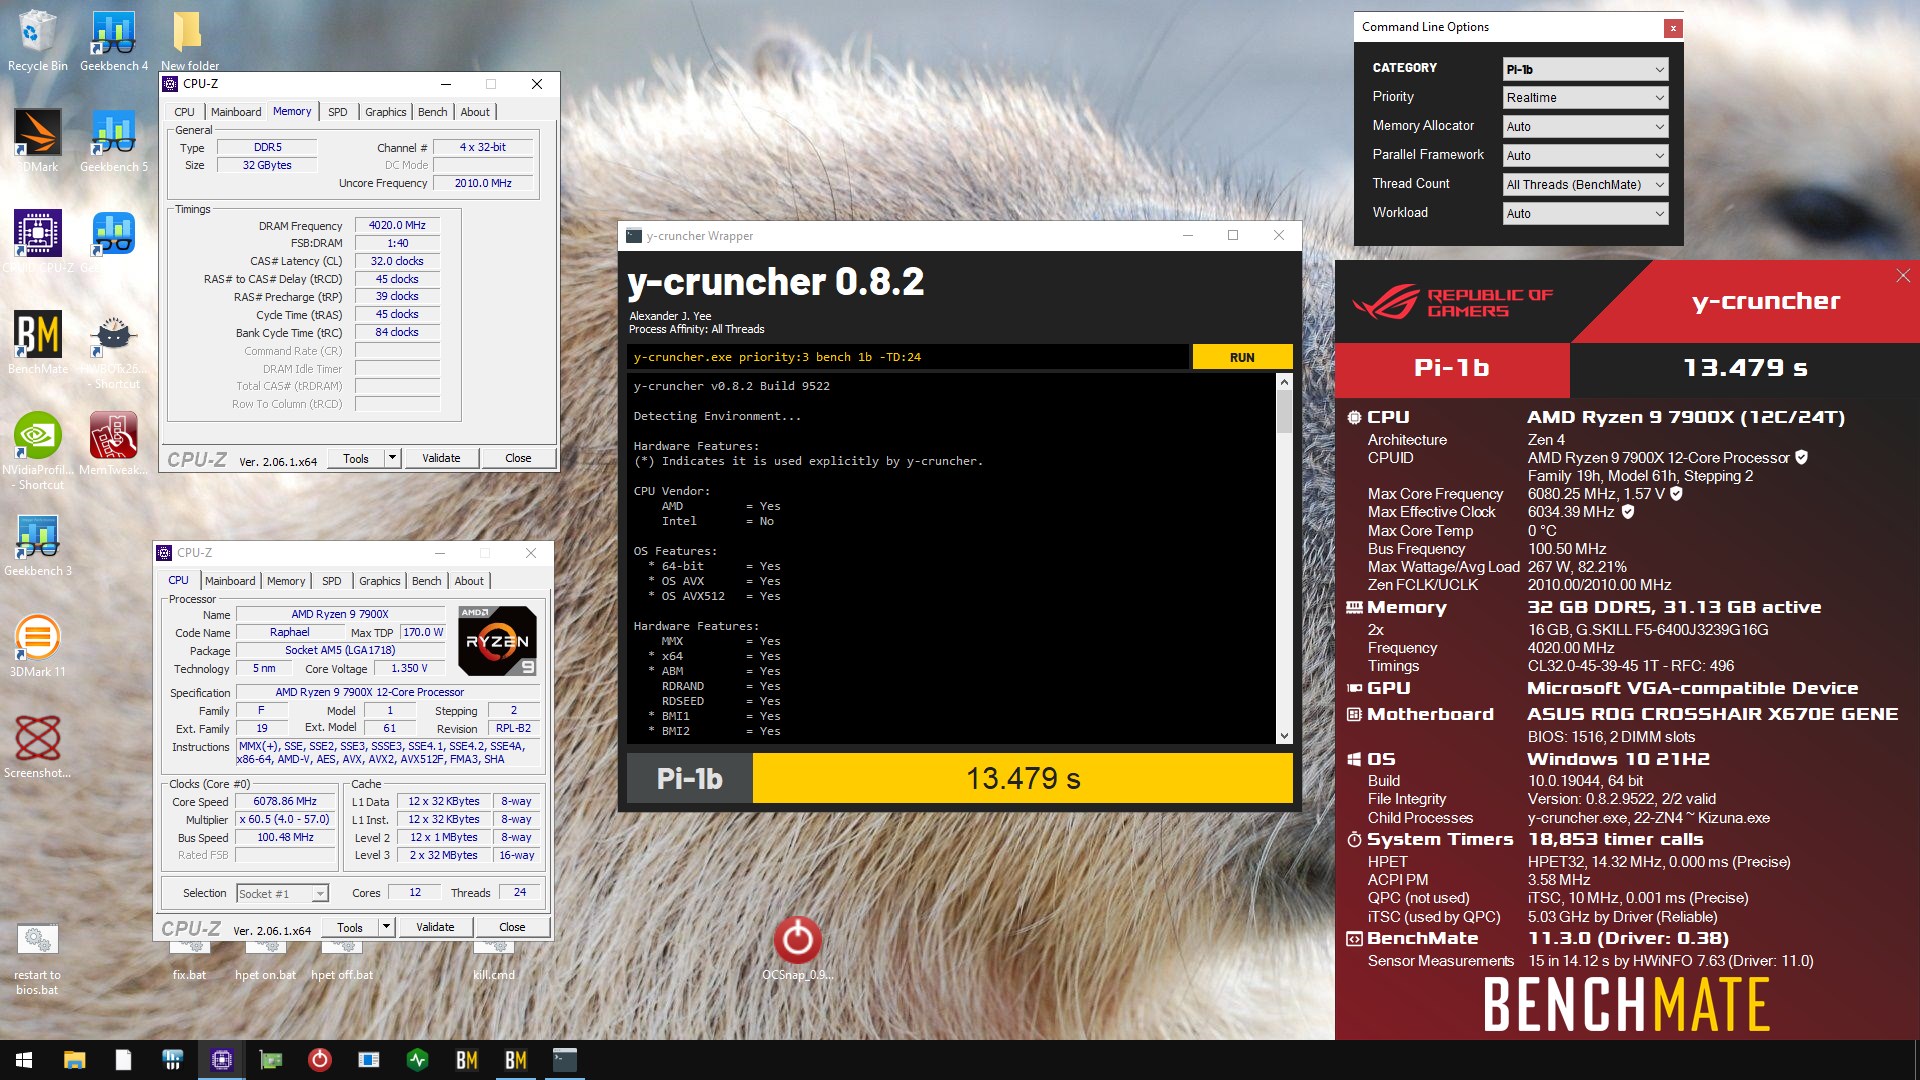Expand the Workload dropdown
1920x1080 pixels.
click(x=1585, y=213)
